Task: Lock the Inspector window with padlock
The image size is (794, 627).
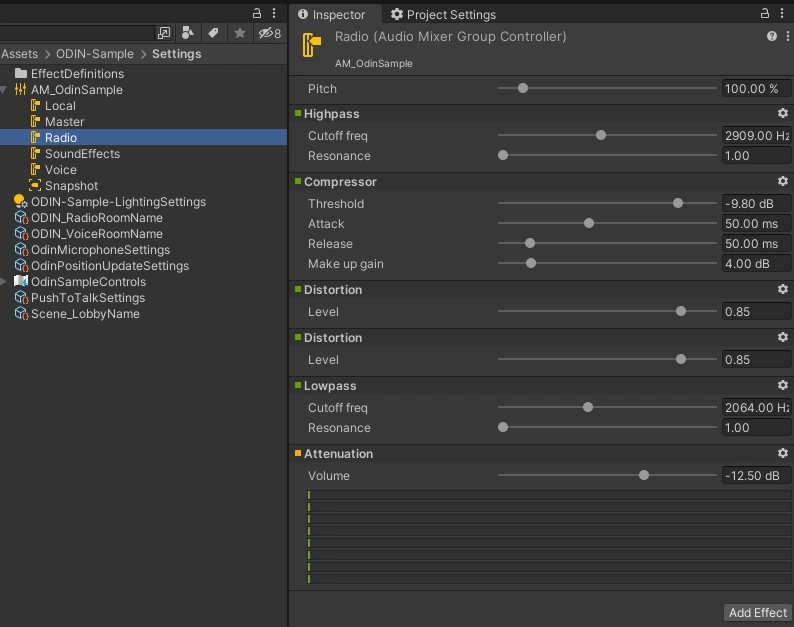Action: point(765,13)
